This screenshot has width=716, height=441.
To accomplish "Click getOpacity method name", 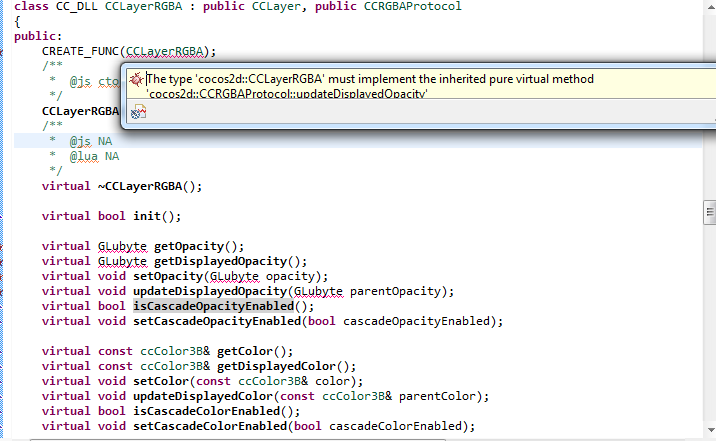I will tap(189, 247).
